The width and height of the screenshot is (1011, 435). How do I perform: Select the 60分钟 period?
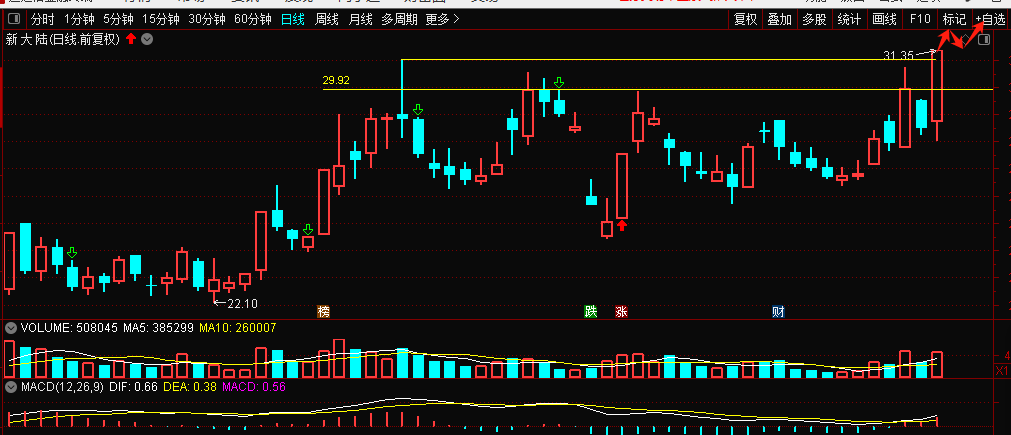(x=253, y=19)
